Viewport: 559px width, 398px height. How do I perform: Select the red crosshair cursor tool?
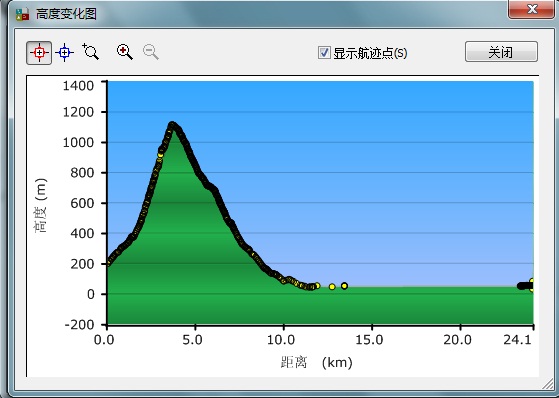click(x=39, y=53)
